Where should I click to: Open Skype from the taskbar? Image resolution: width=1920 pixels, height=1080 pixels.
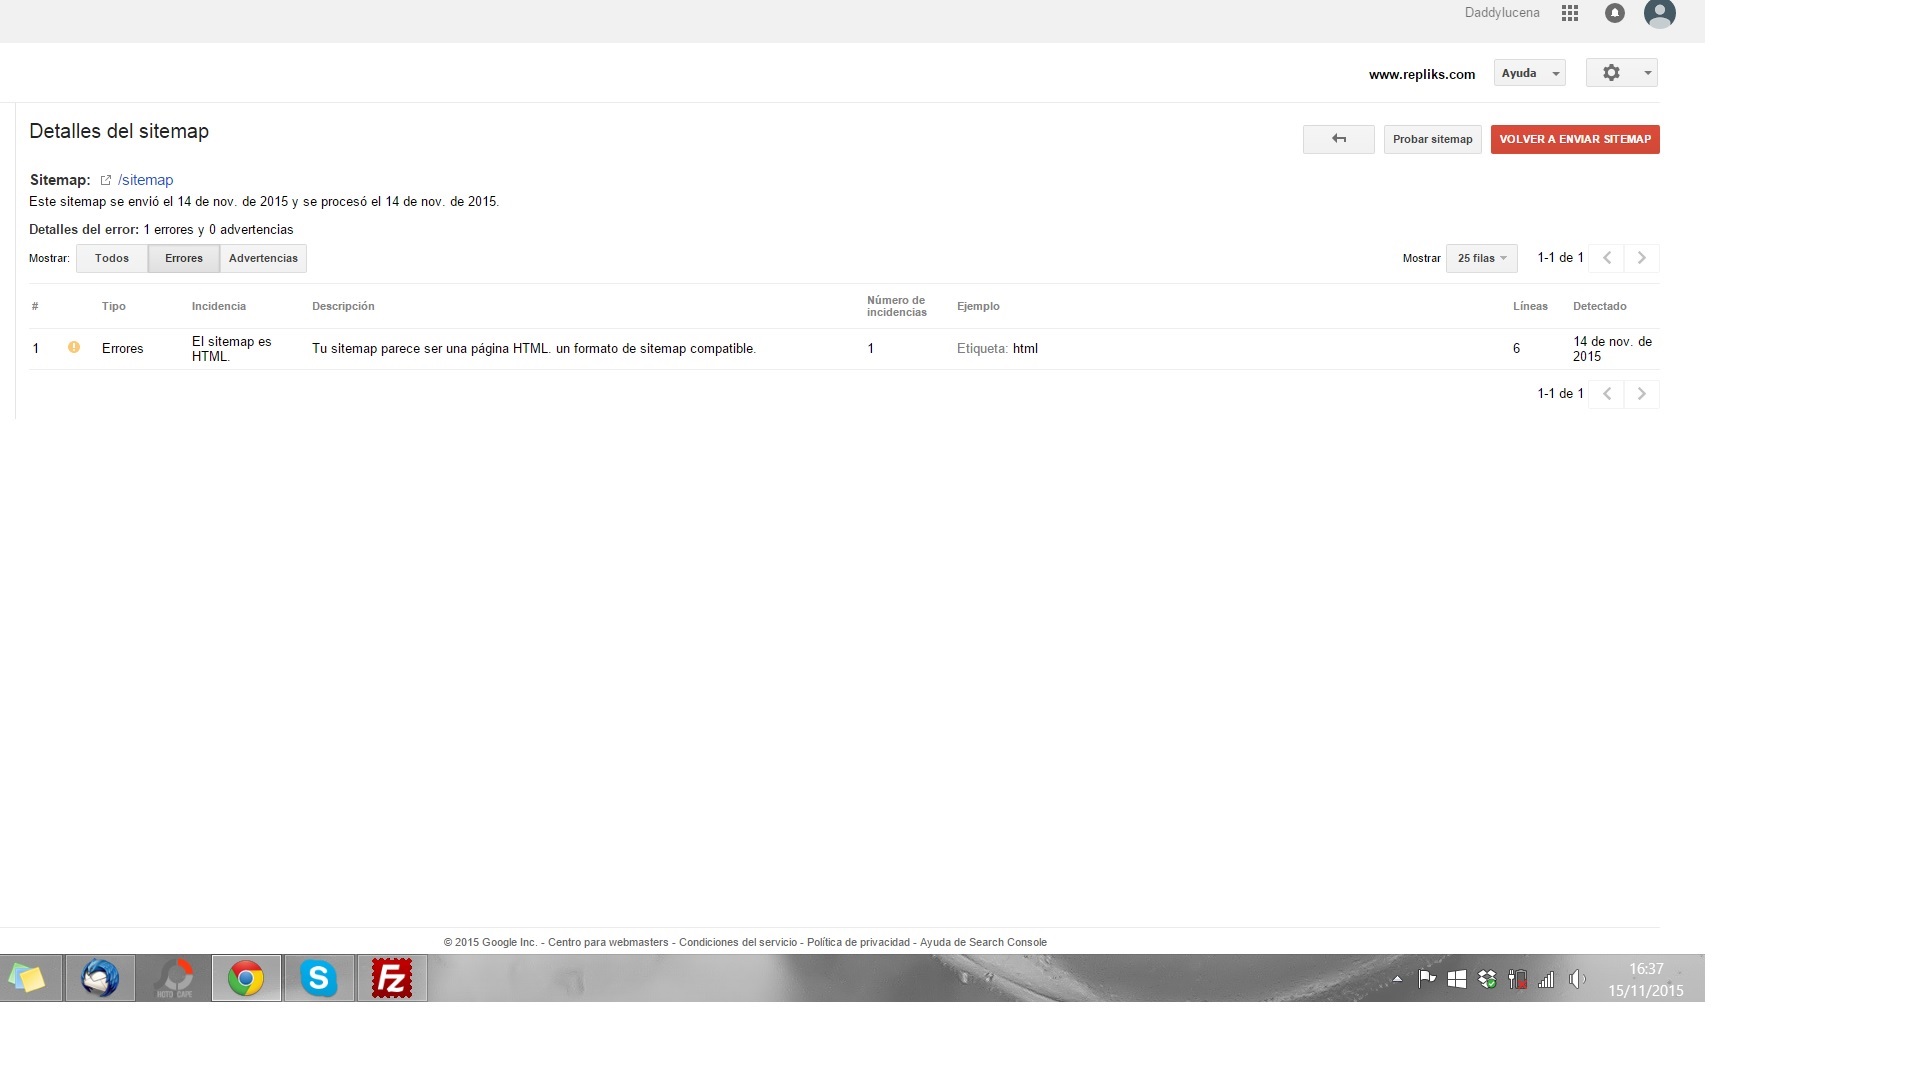click(x=319, y=978)
